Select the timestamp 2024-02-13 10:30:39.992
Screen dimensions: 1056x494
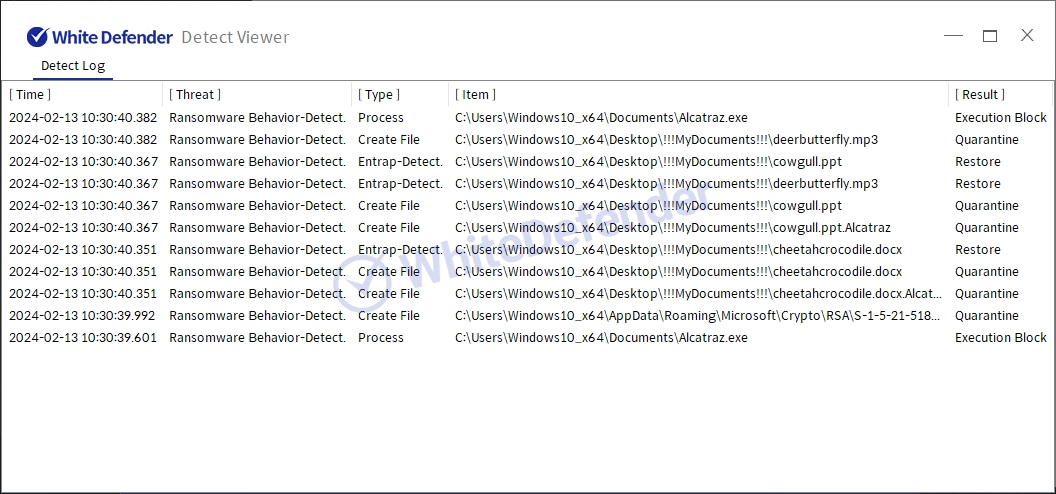click(x=82, y=316)
